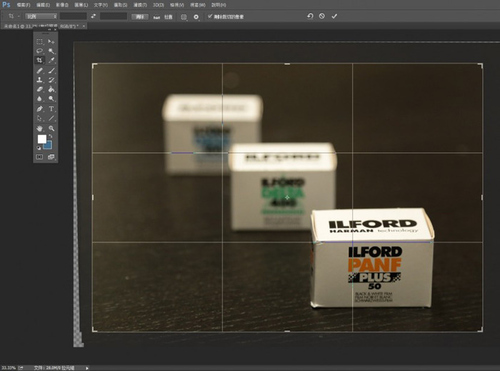Screen dimensions: 500x371
Task: Open the crop overlay grid options
Action: (184, 17)
